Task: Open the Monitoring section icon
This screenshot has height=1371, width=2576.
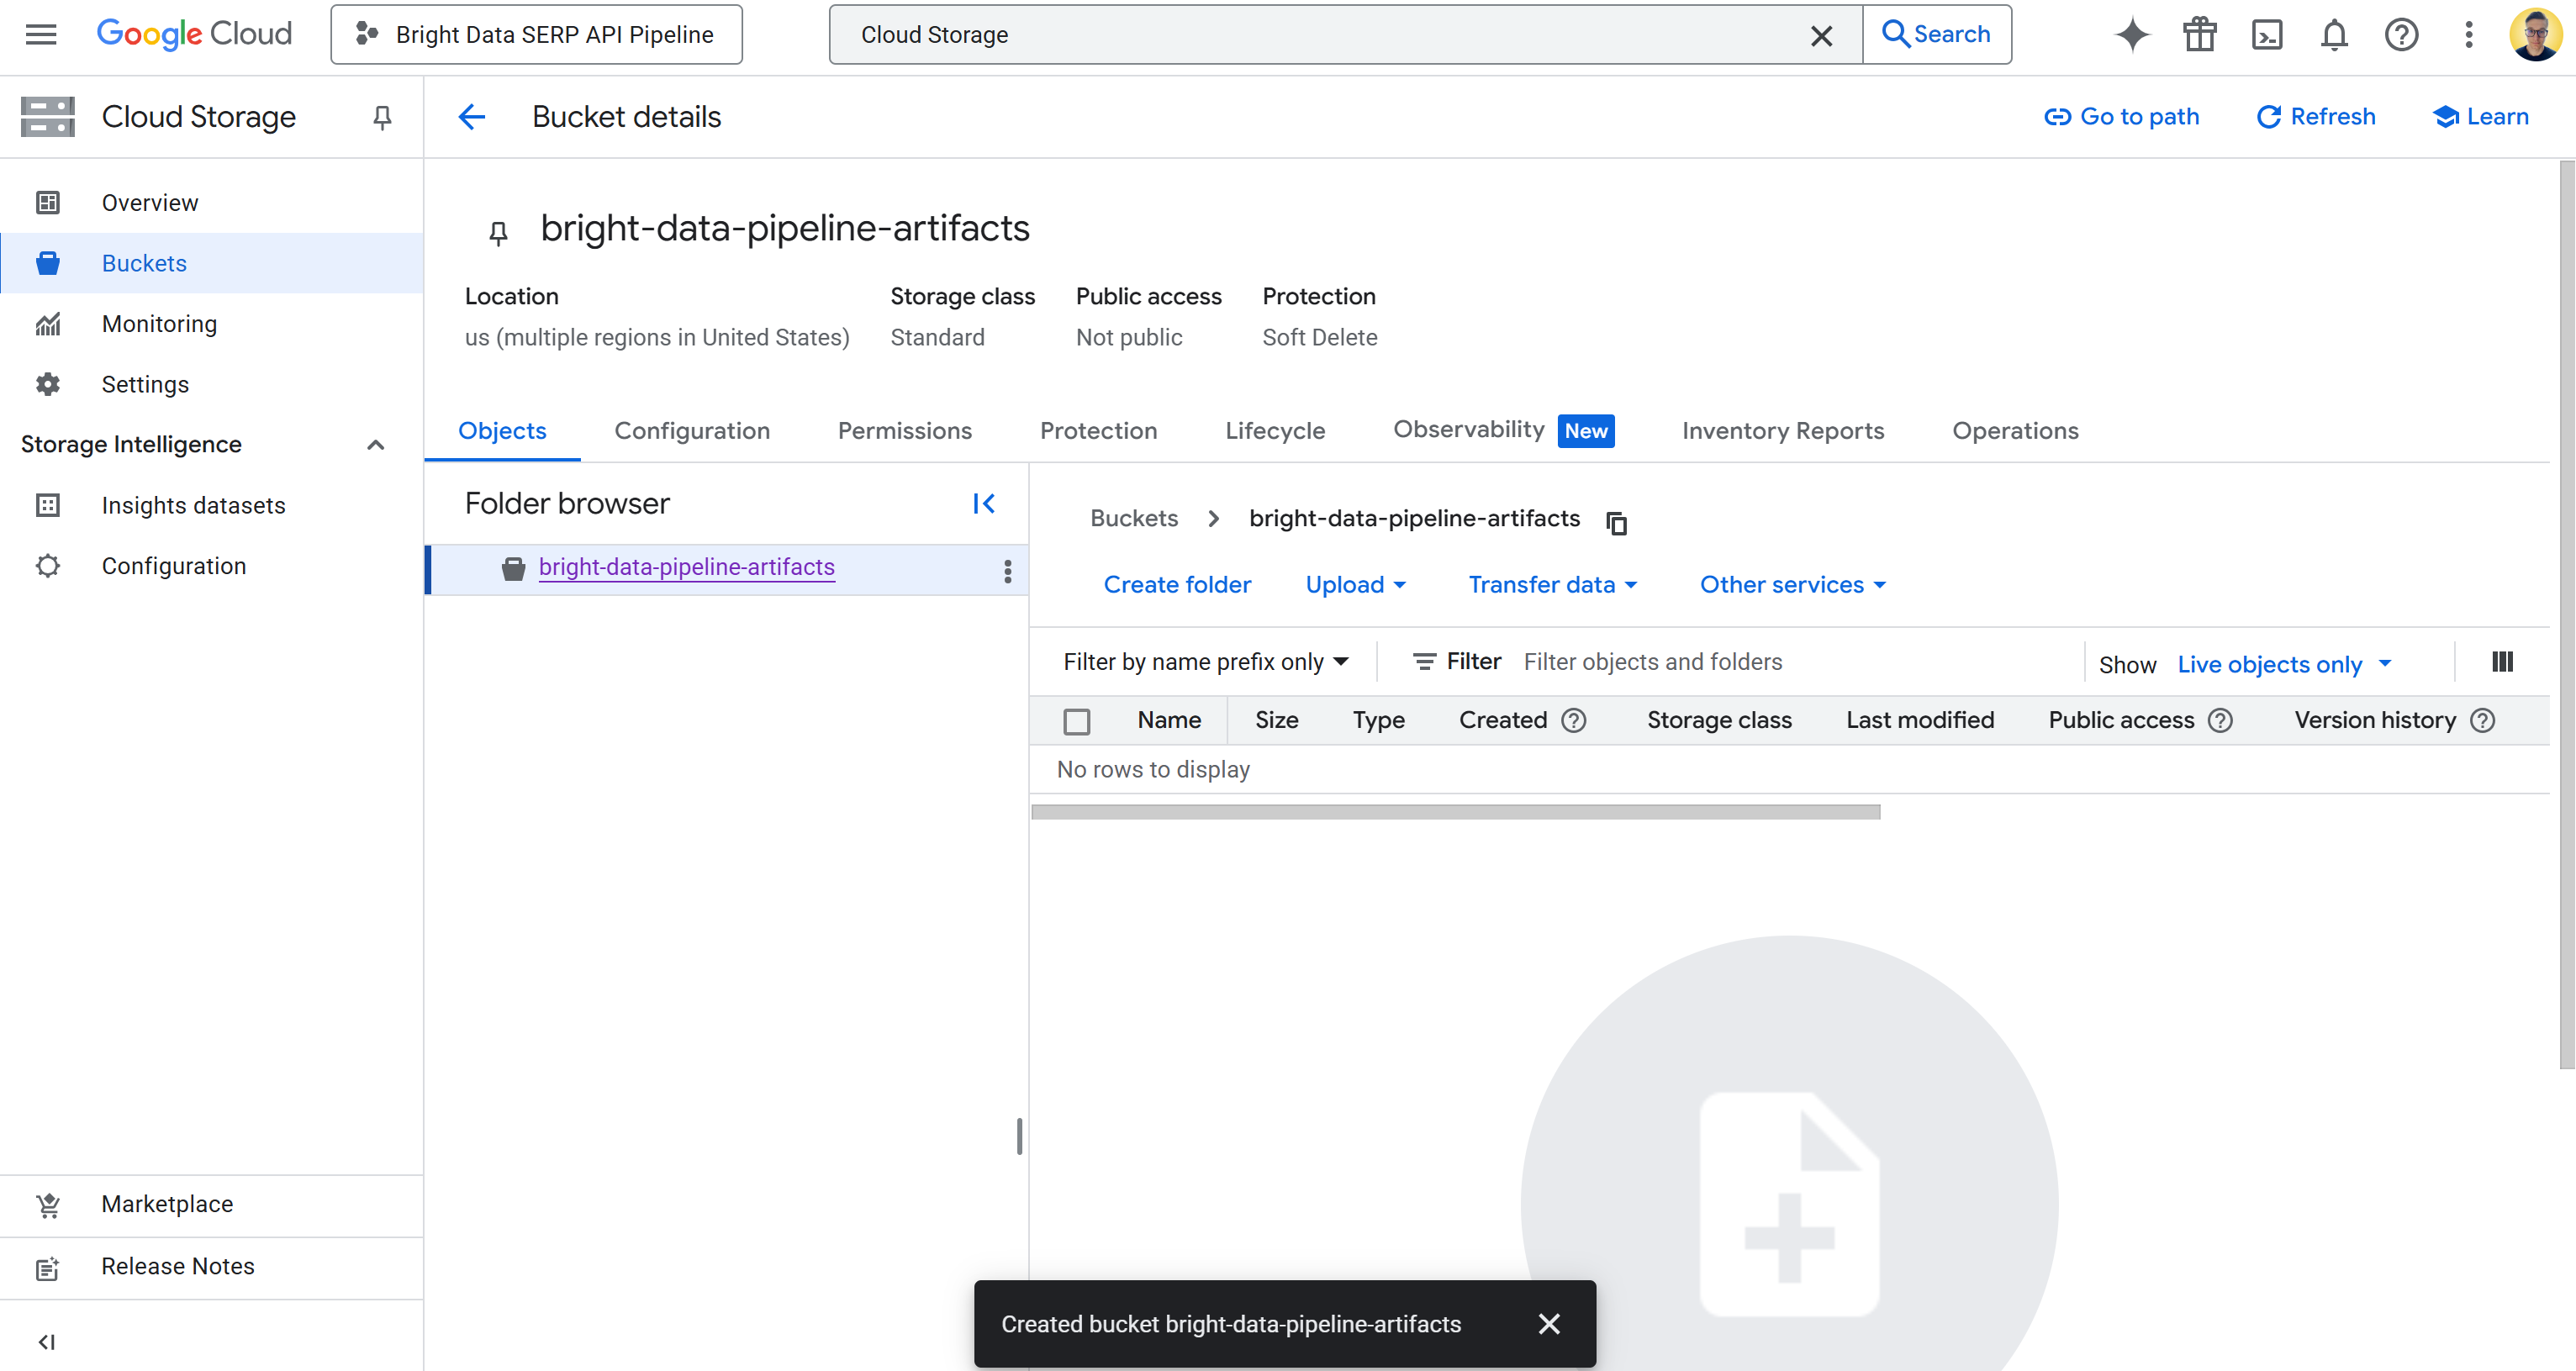Action: tap(47, 323)
